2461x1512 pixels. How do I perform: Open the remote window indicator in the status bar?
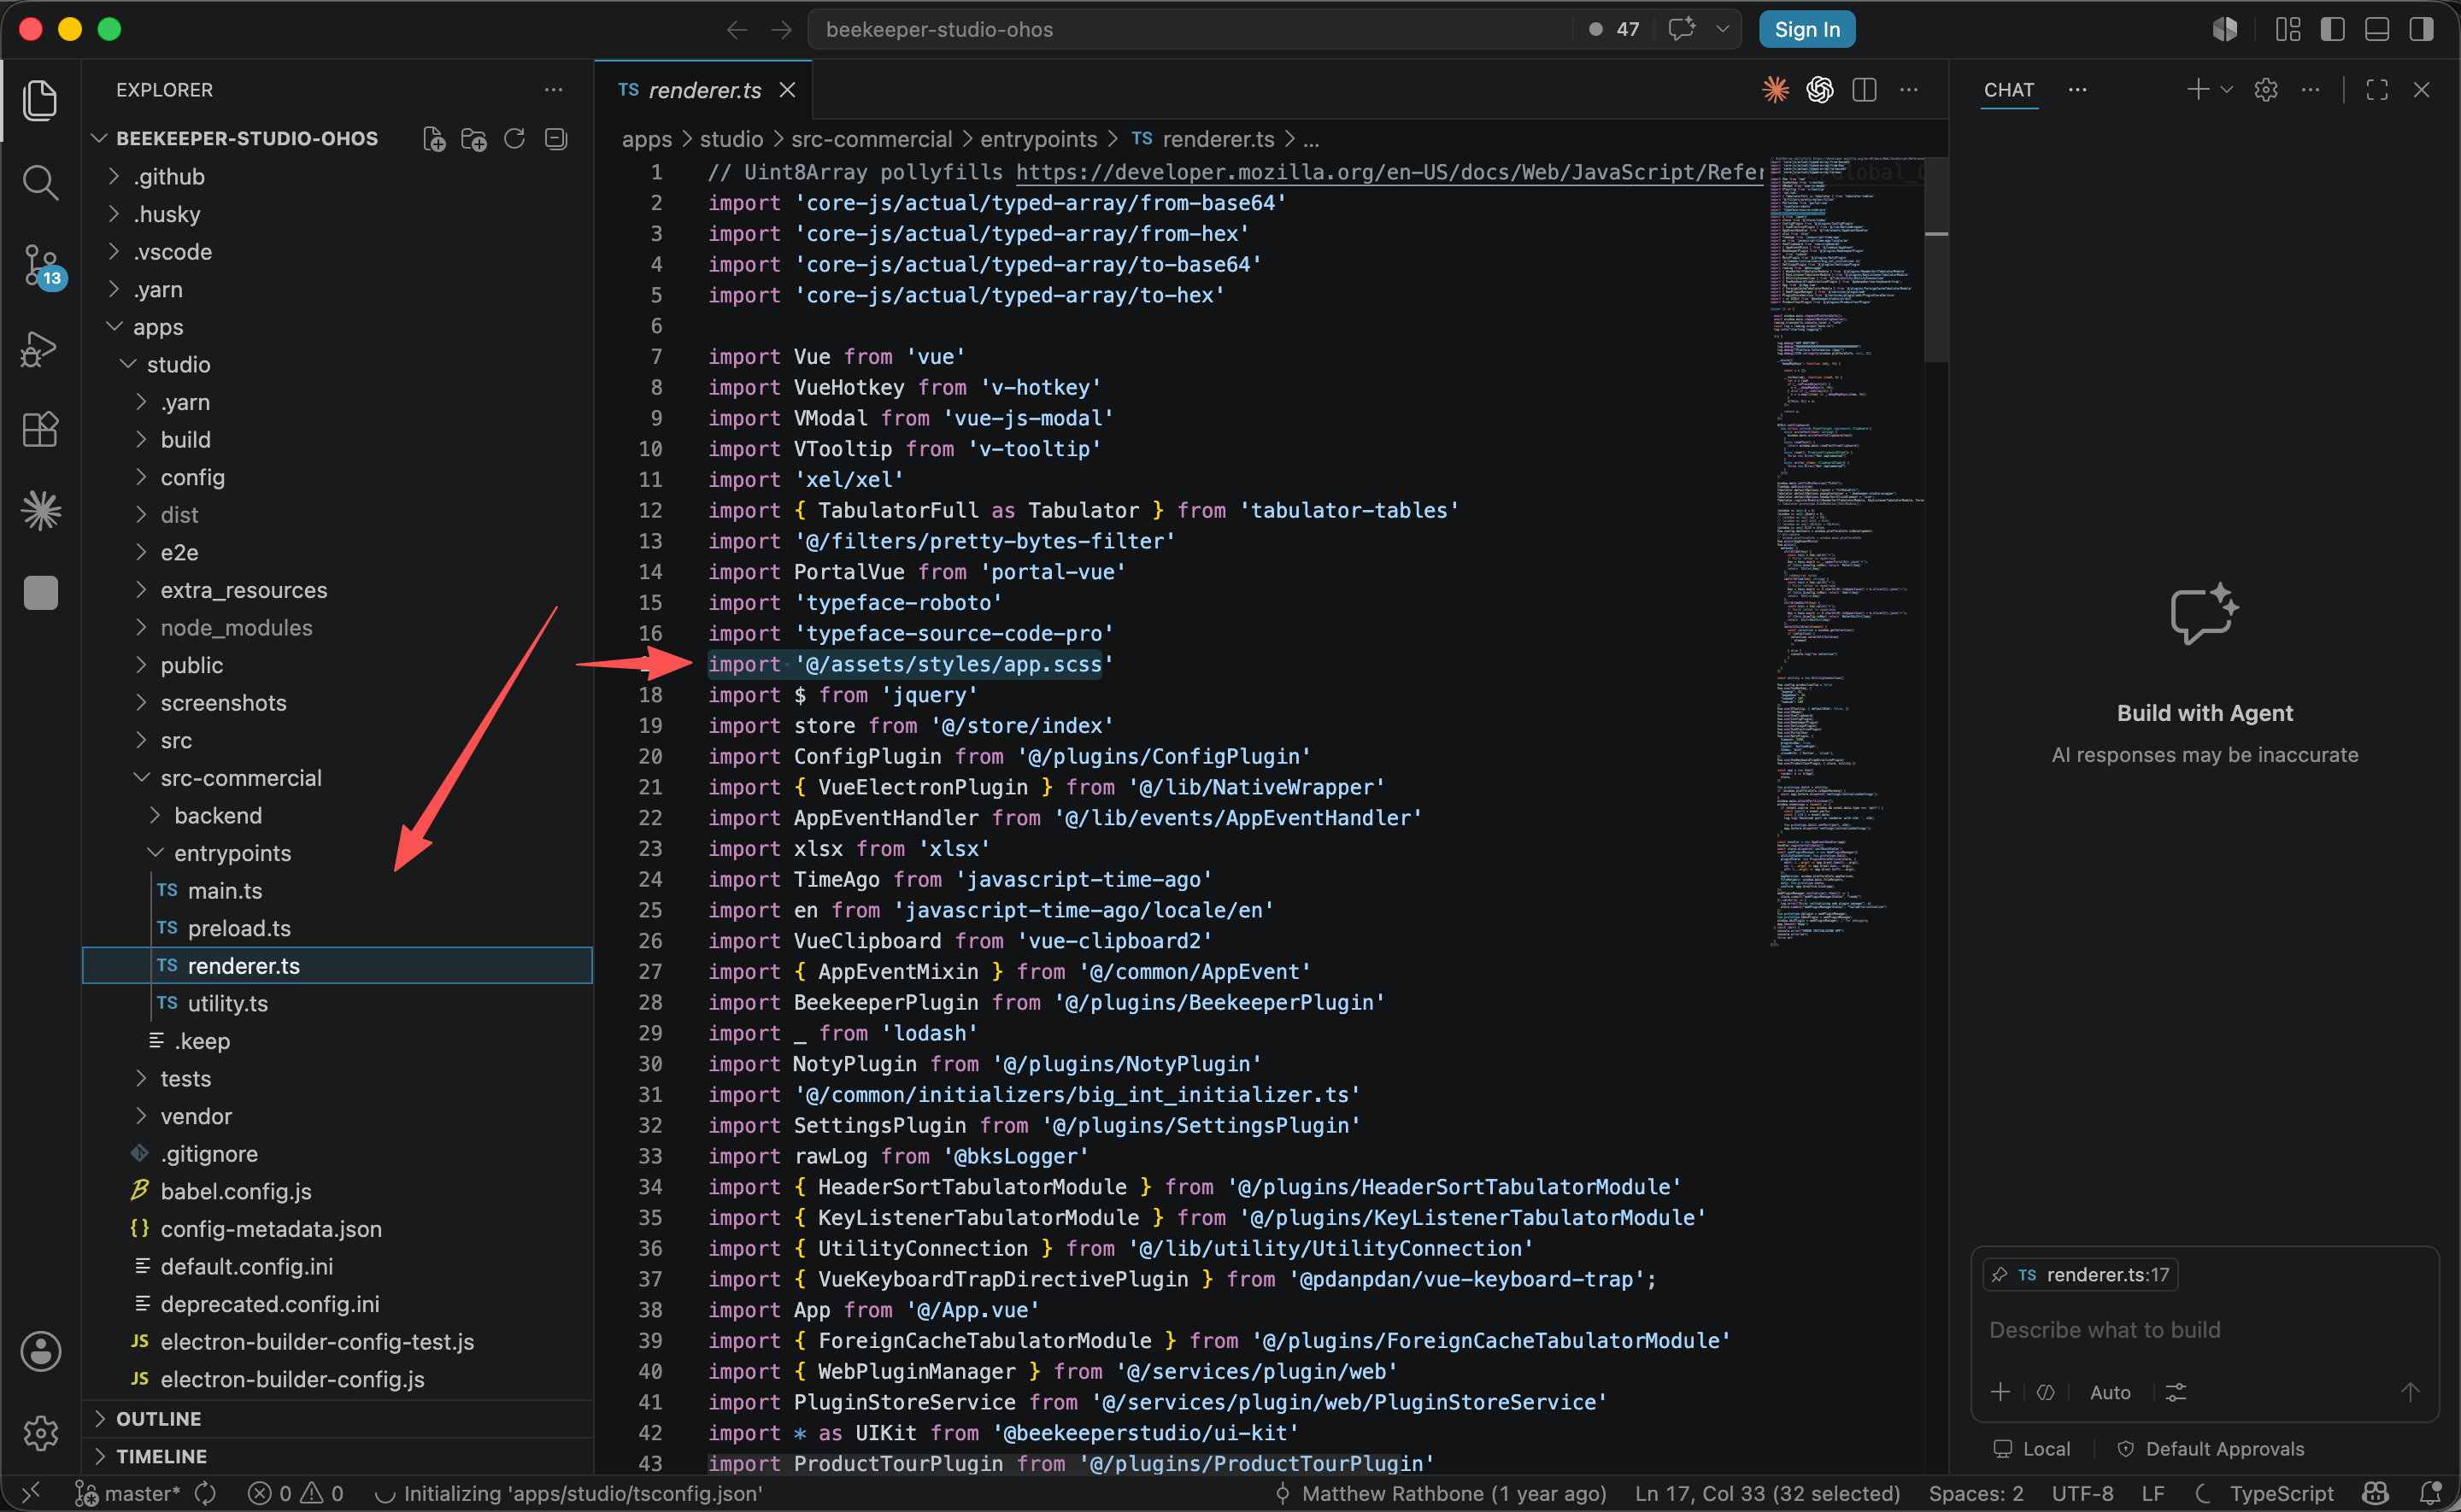click(x=30, y=1493)
